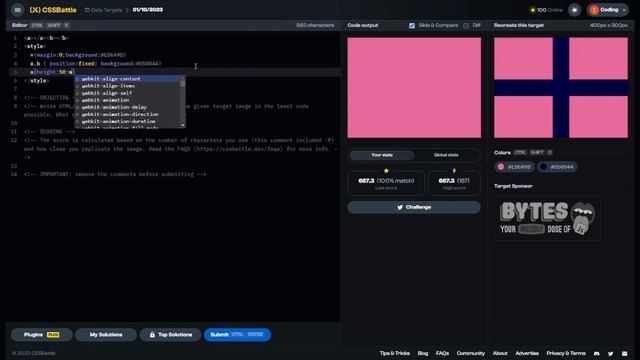Viewport: 640px width, 360px height.
Task: Click the Challenge Twitter button
Action: (414, 207)
